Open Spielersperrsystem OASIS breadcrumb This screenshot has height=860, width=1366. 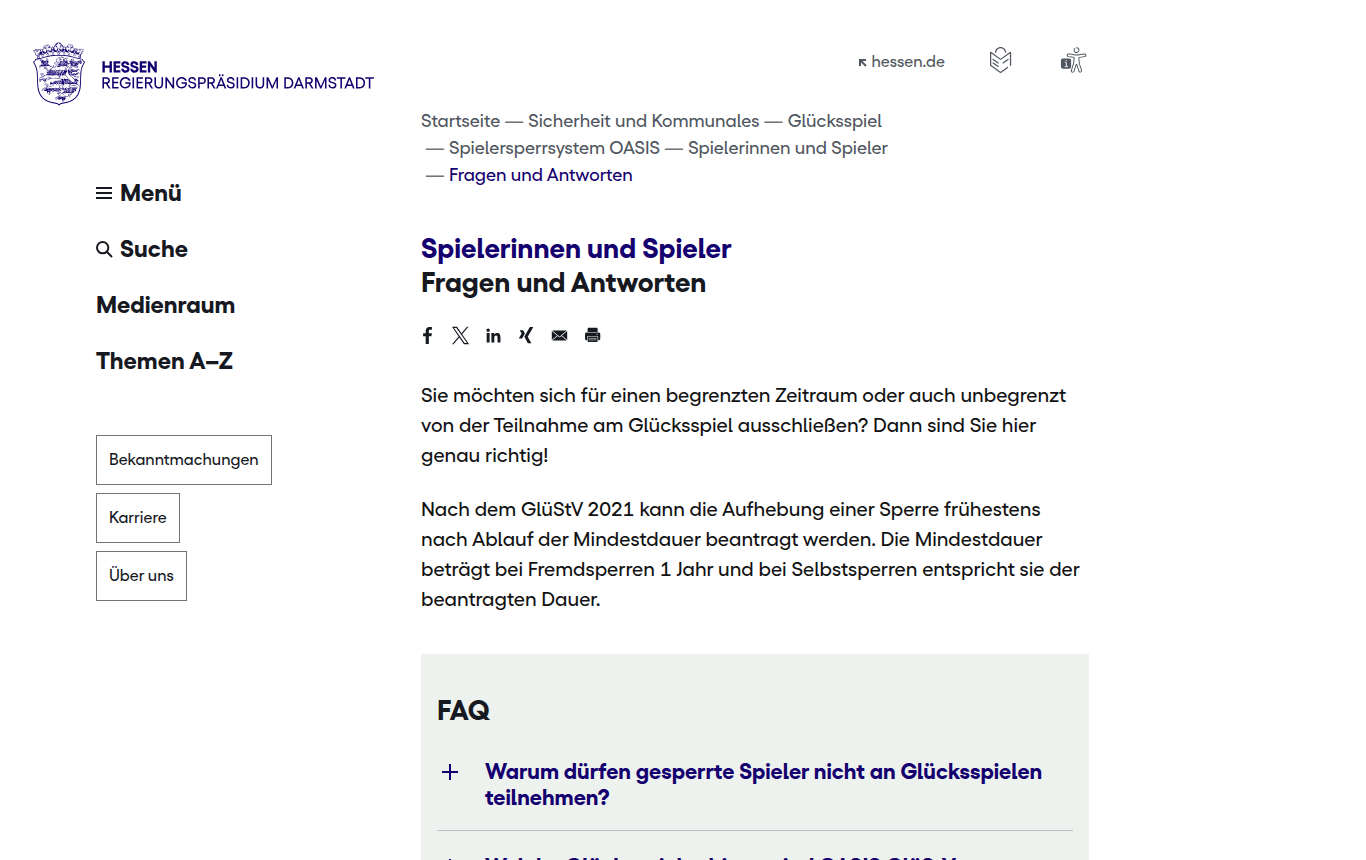pos(554,148)
